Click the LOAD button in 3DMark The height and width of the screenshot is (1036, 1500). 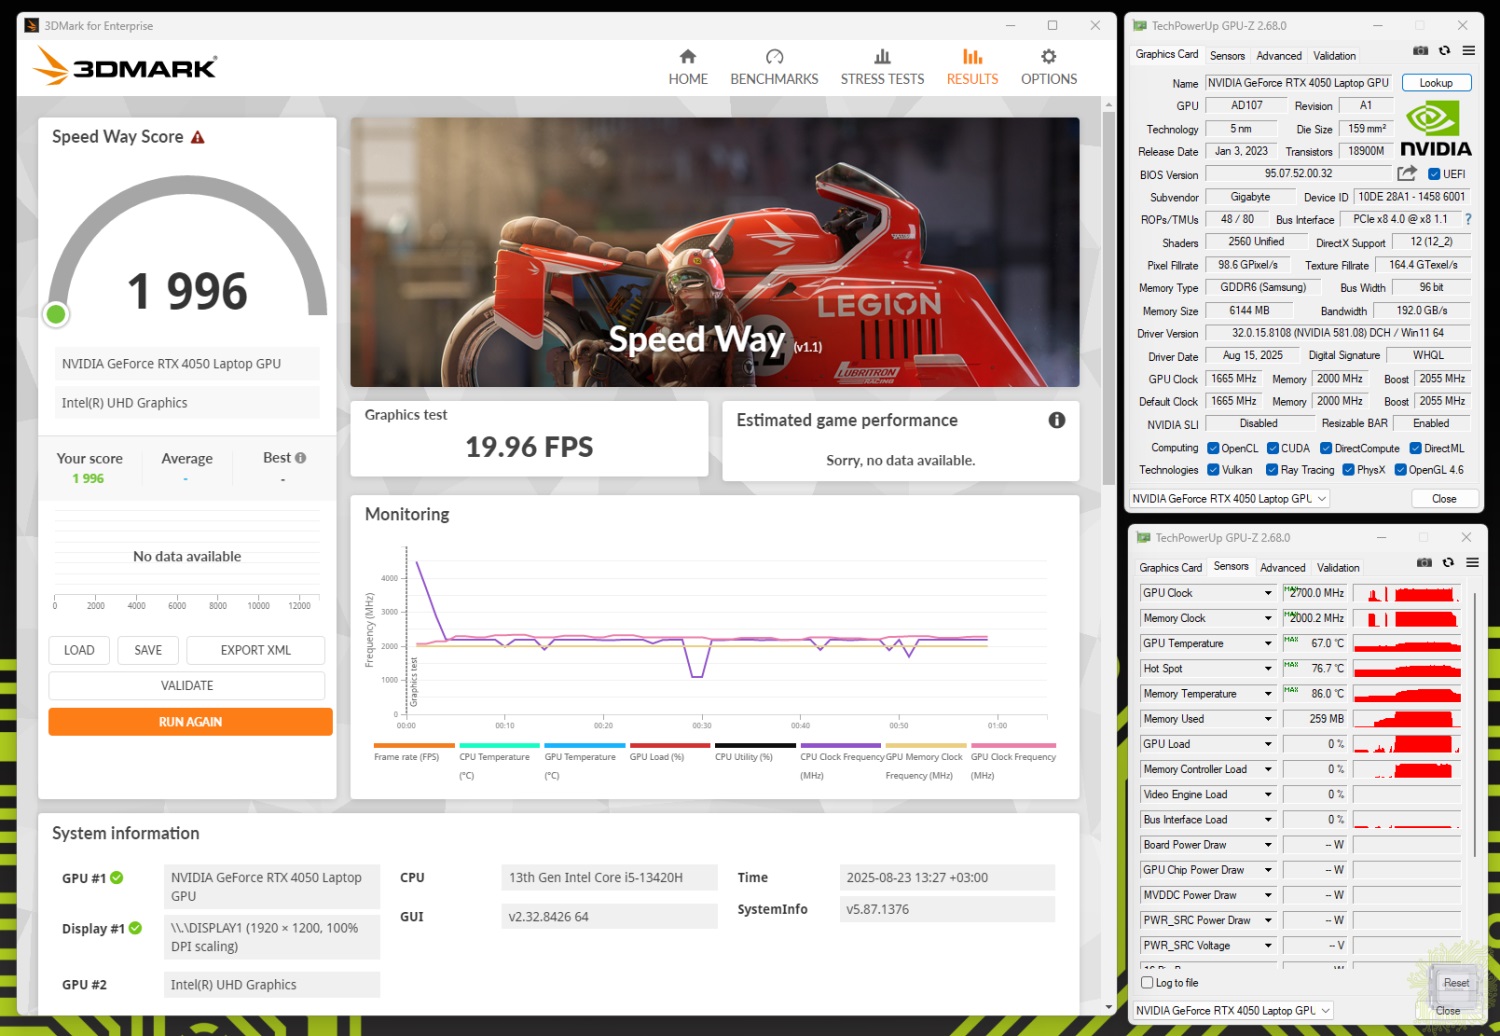coord(79,650)
